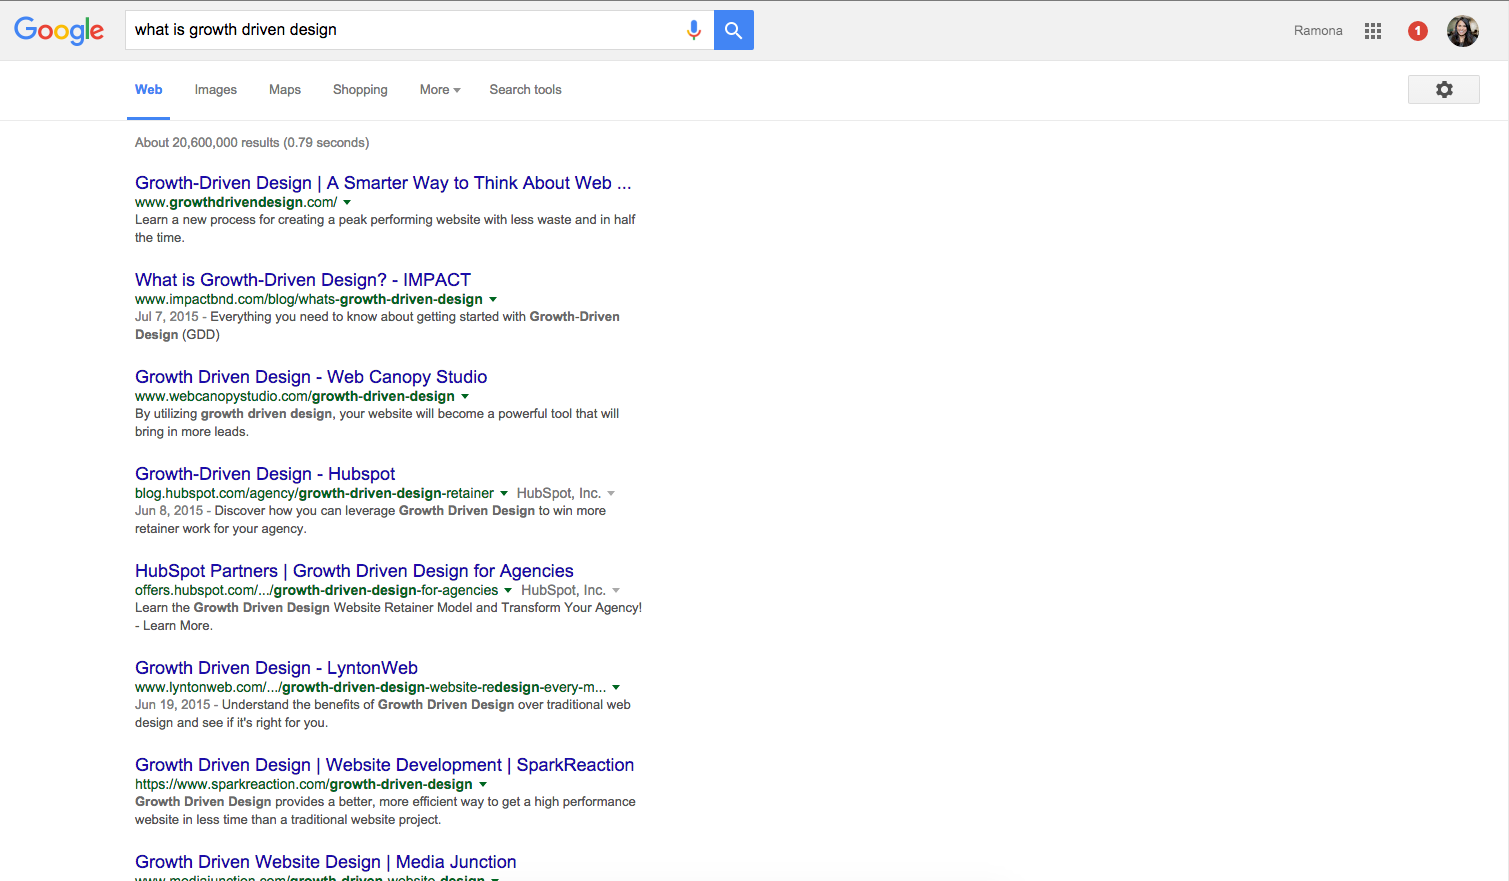
Task: View the red notifications badge
Action: click(1417, 31)
